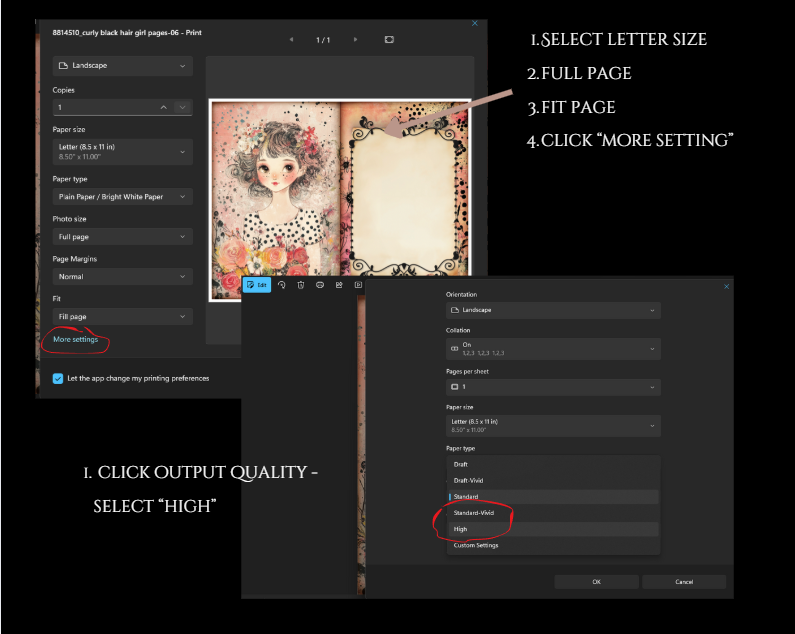Select Draft from the quality list
Viewport: 795px width, 634px height.
point(553,465)
